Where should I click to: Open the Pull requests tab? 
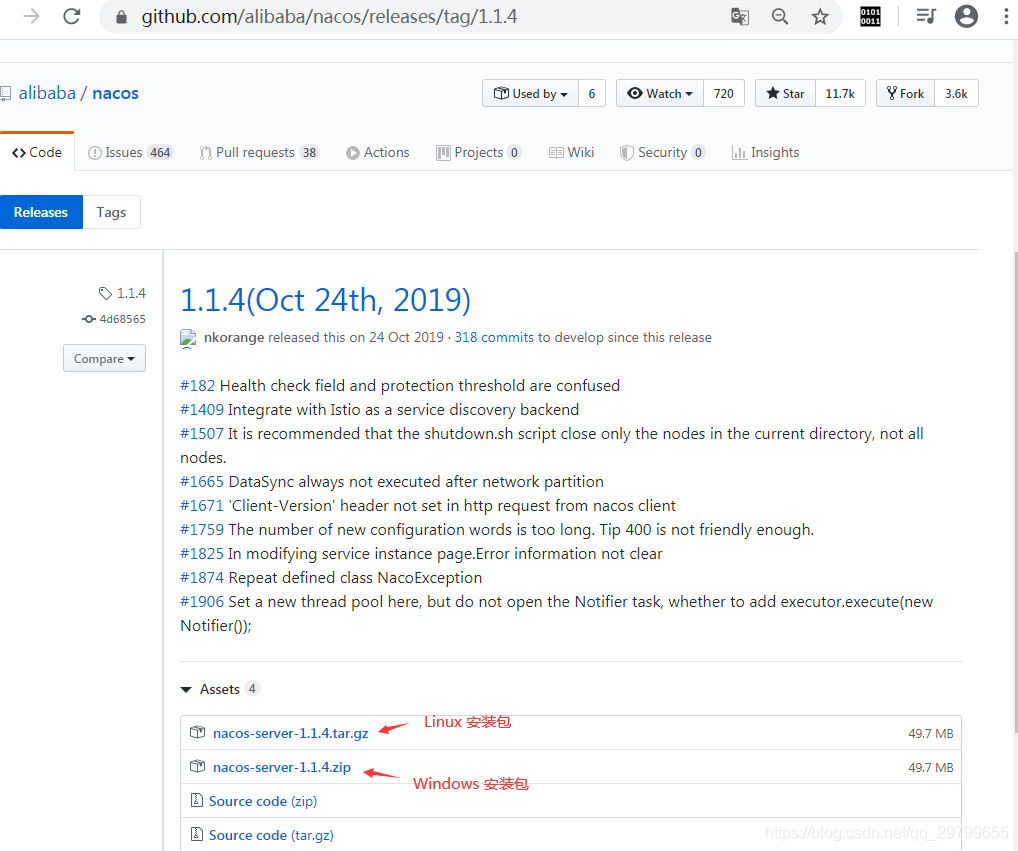259,153
